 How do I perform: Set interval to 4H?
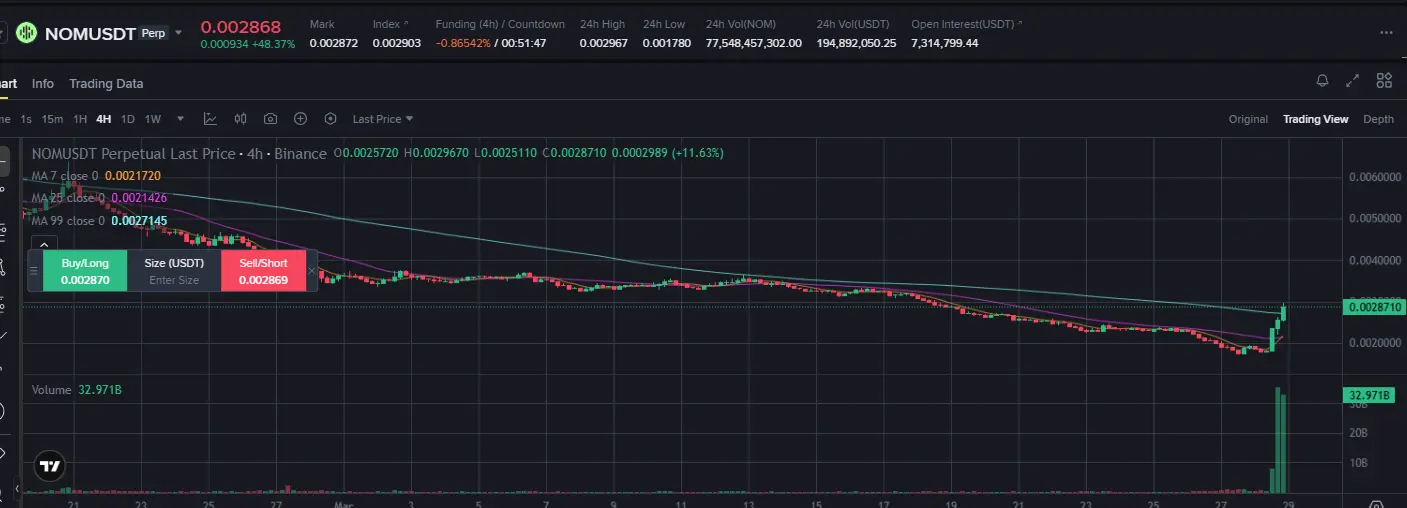pyautogui.click(x=104, y=119)
